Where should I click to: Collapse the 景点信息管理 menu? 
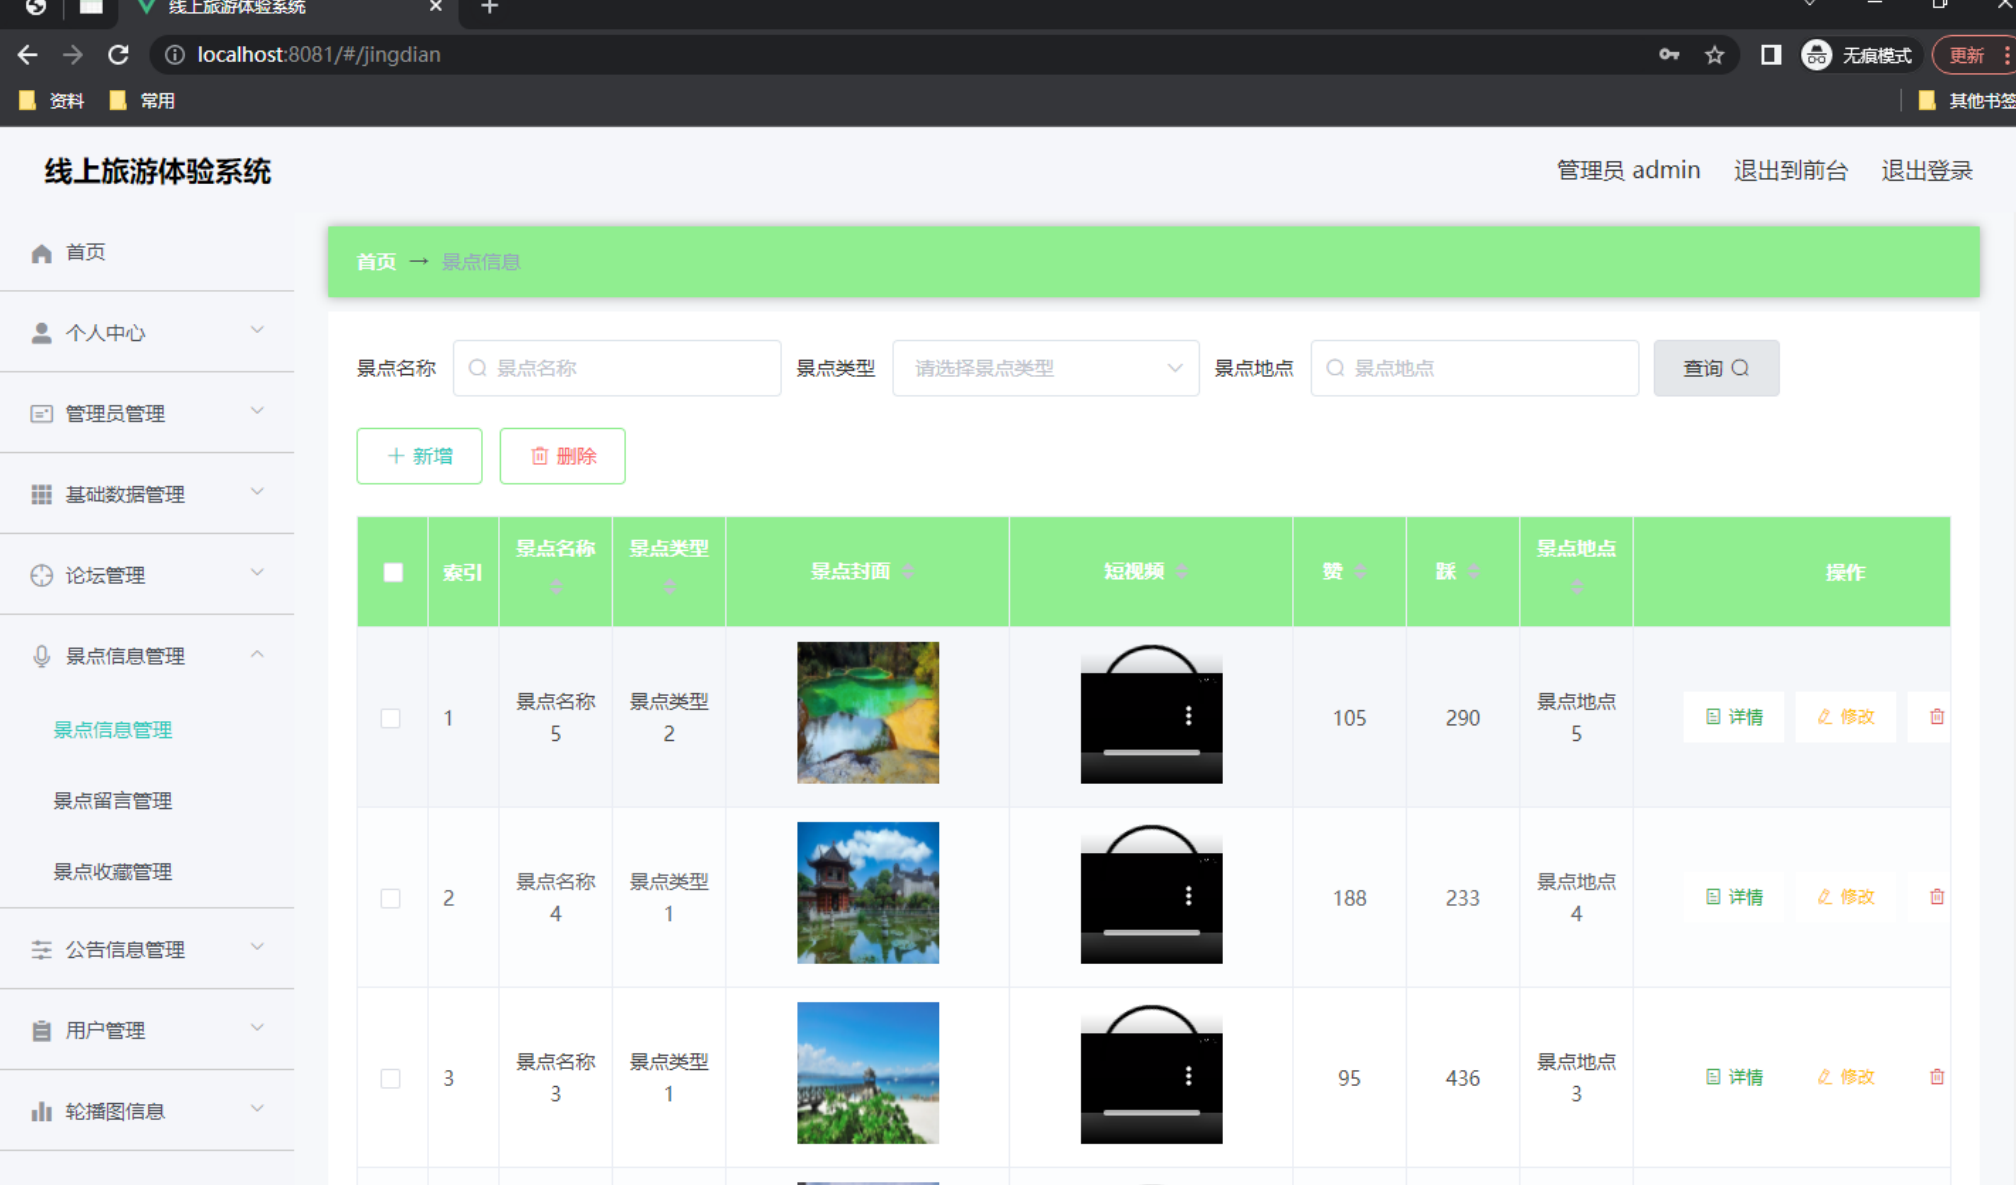pos(147,656)
